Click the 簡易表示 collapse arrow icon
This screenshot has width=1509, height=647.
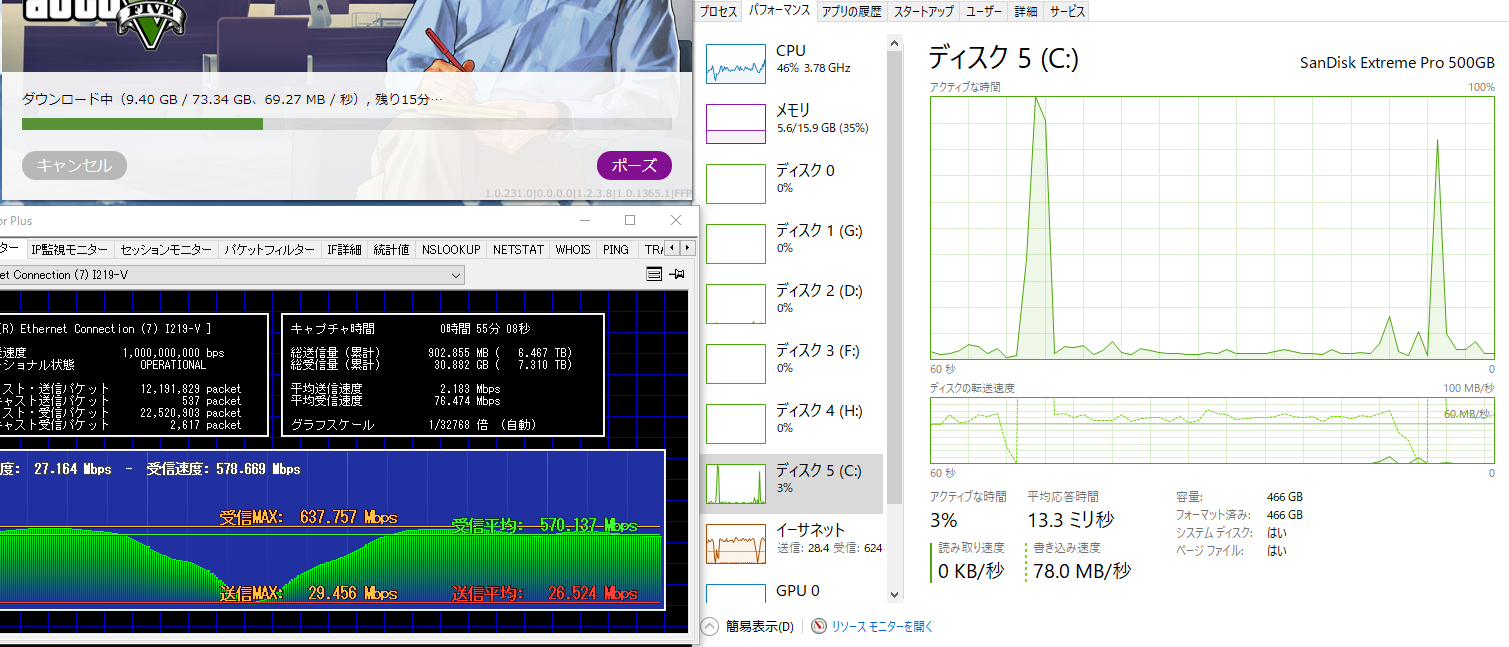(710, 626)
